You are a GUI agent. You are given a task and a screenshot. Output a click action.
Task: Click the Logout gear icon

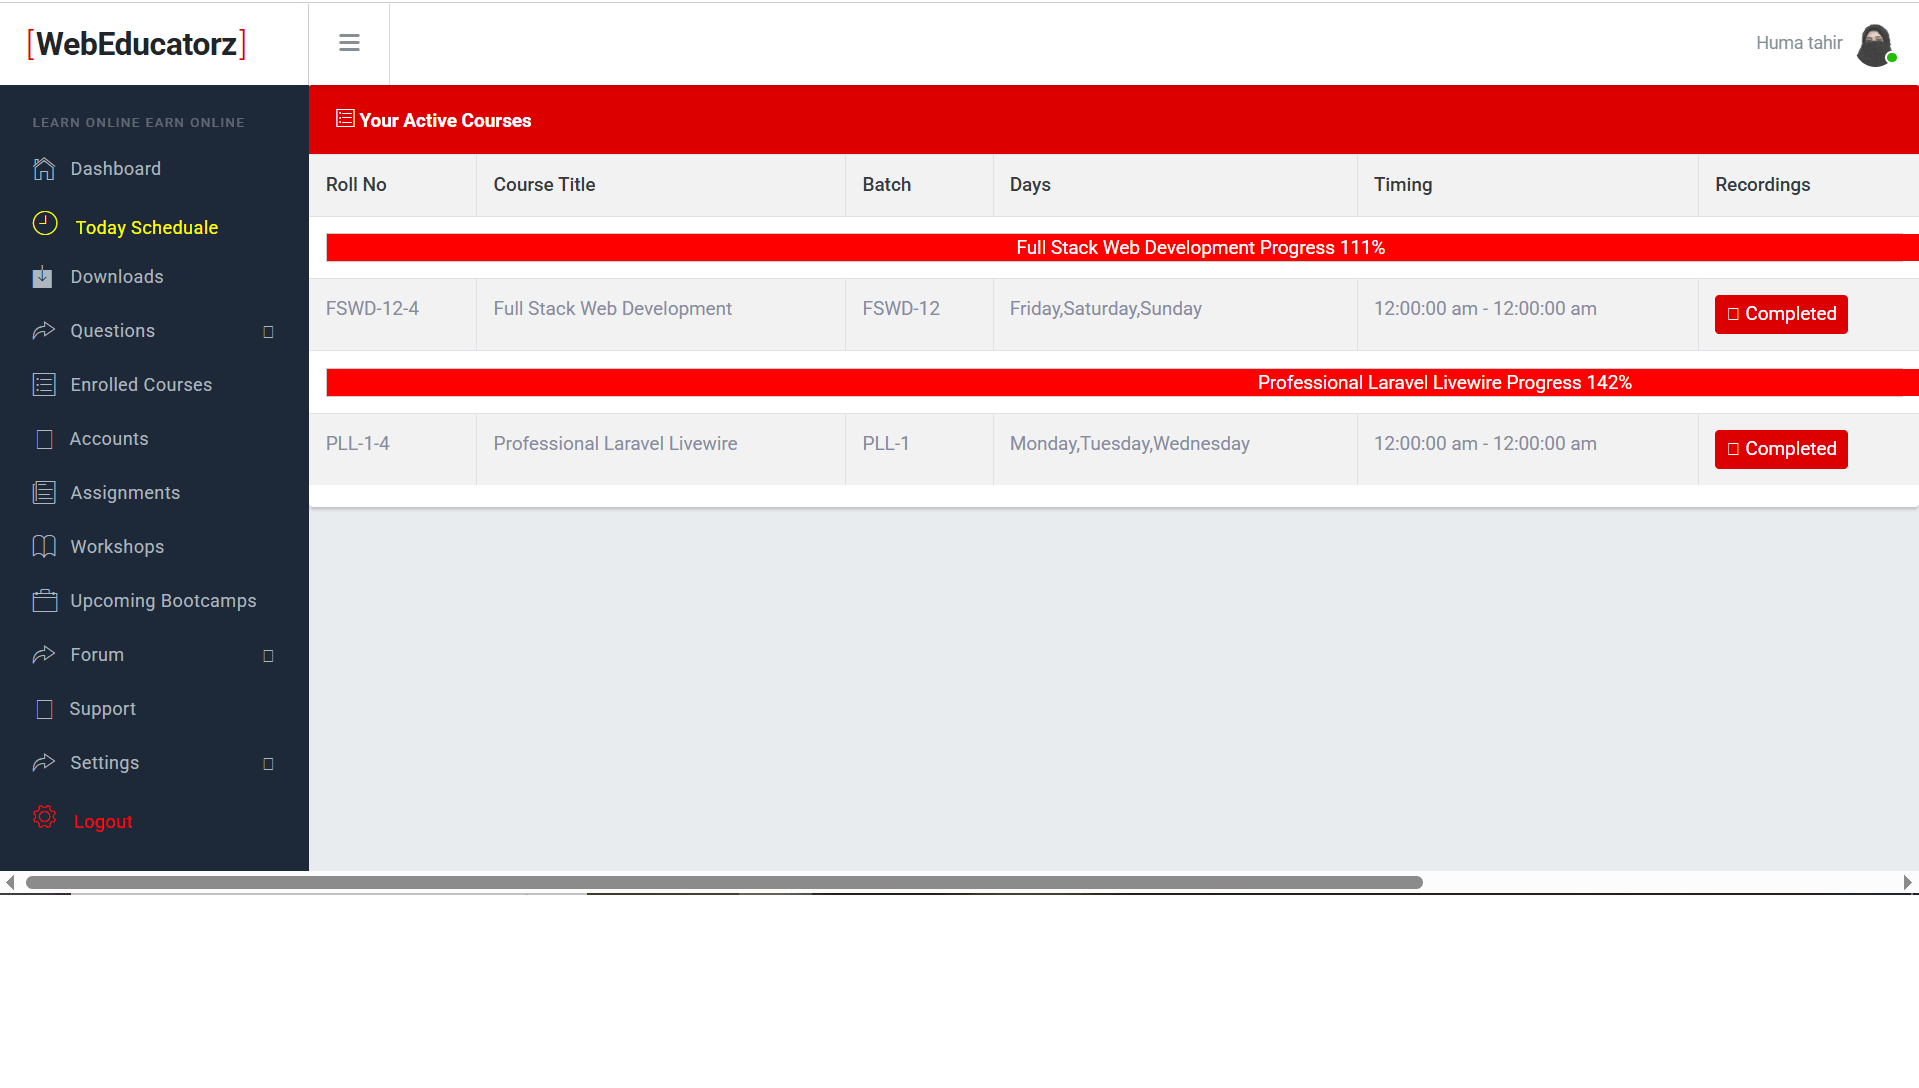[45, 817]
